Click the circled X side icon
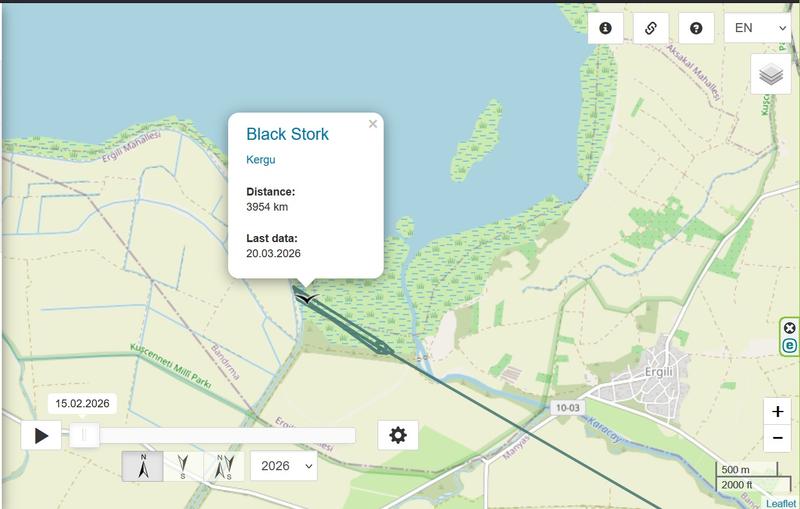800x509 pixels. pyautogui.click(x=789, y=328)
